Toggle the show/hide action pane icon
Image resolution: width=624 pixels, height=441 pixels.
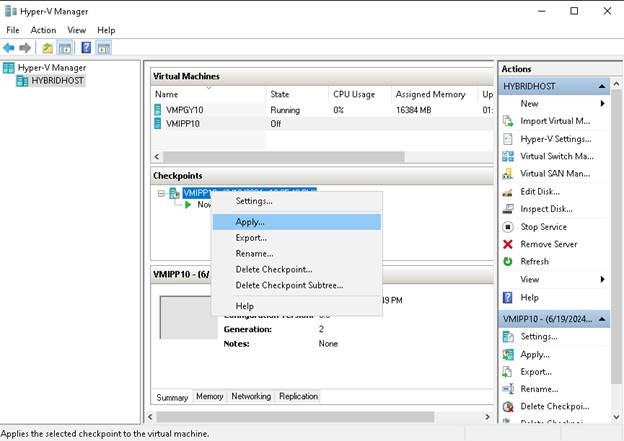pyautogui.click(x=104, y=48)
